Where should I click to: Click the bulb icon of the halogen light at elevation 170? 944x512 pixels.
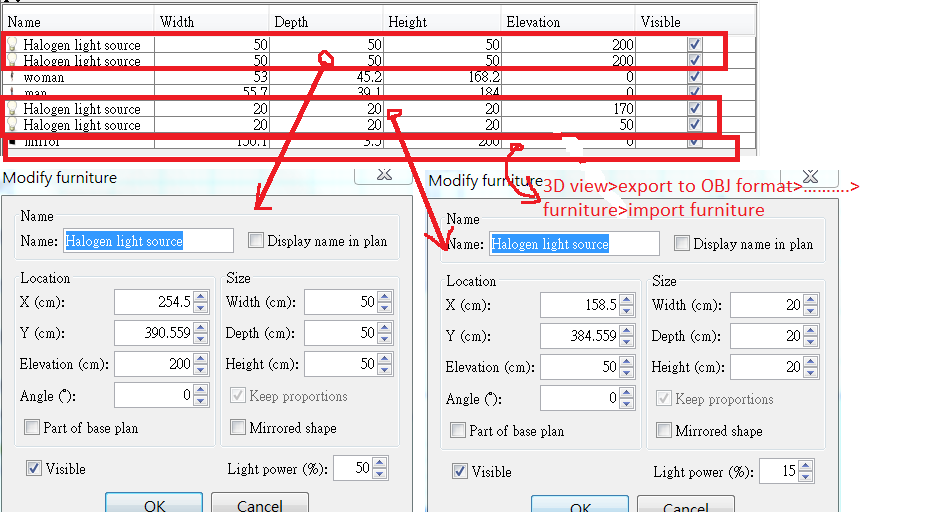coord(12,109)
